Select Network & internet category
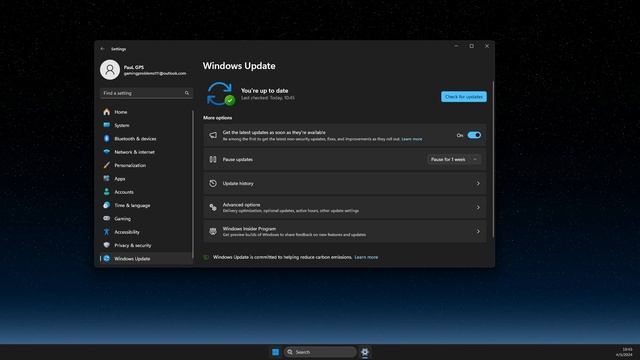Image resolution: width=640 pixels, height=360 pixels. (146, 152)
